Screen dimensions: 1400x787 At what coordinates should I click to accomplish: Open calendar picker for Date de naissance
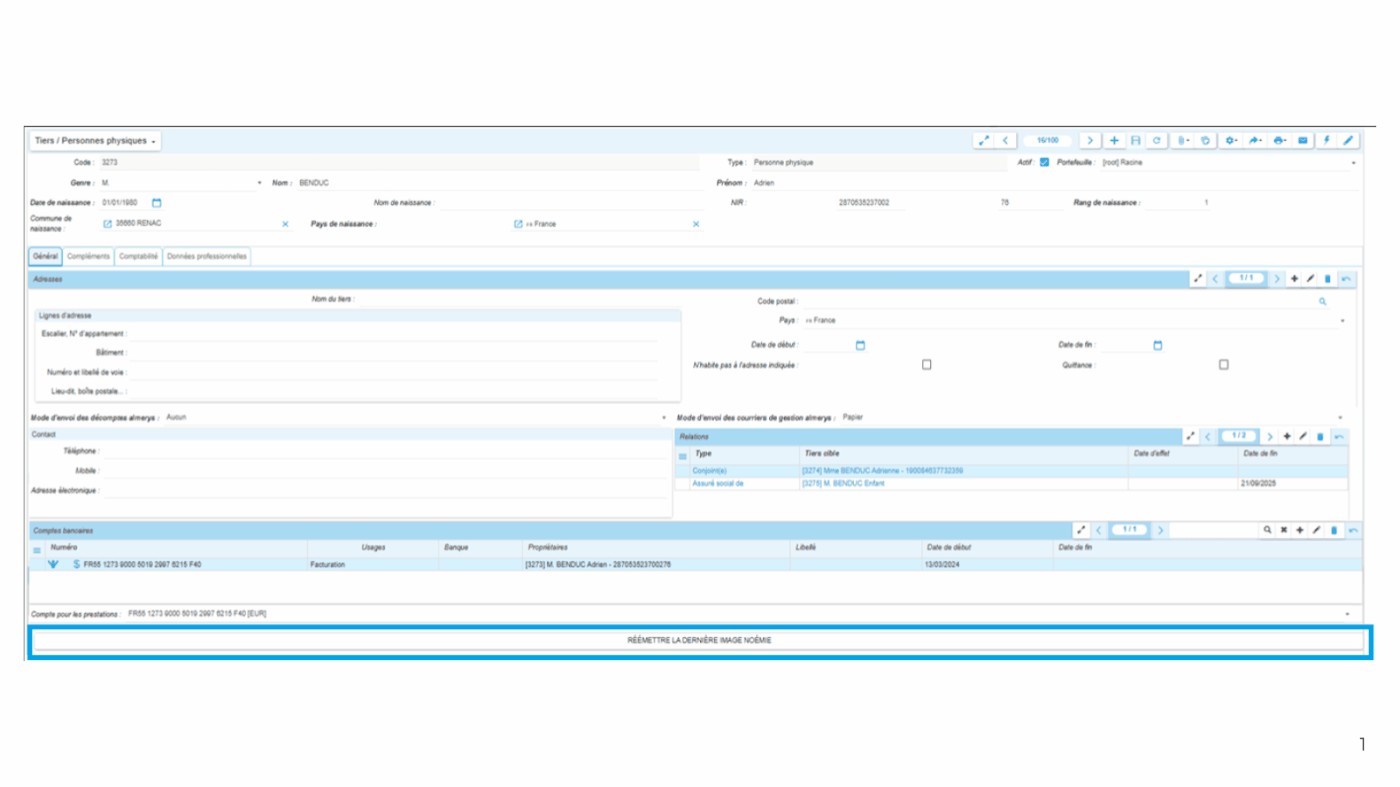tap(157, 203)
